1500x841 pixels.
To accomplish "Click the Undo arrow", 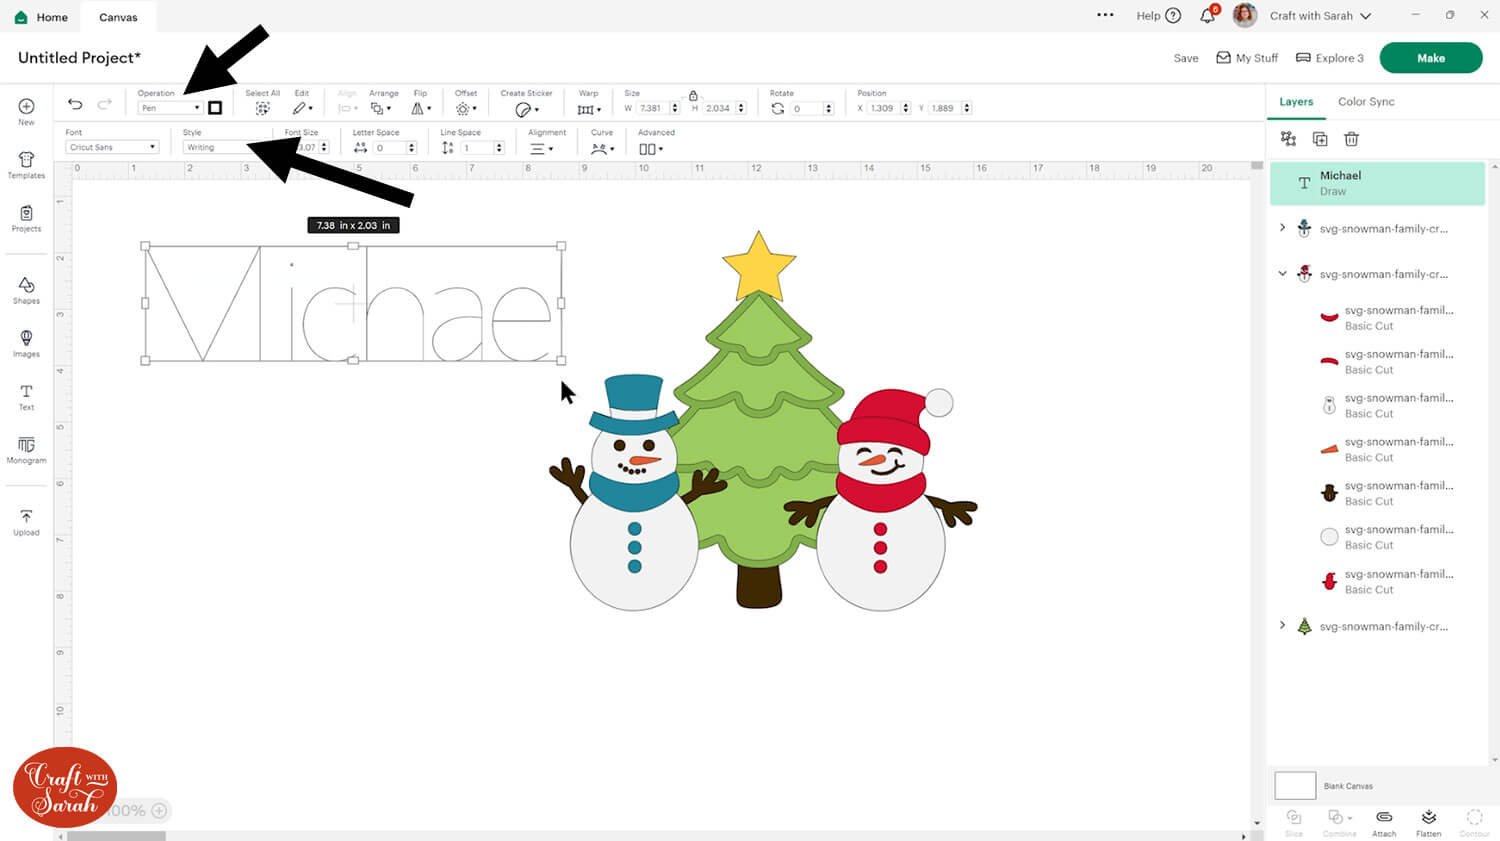I will 75,104.
